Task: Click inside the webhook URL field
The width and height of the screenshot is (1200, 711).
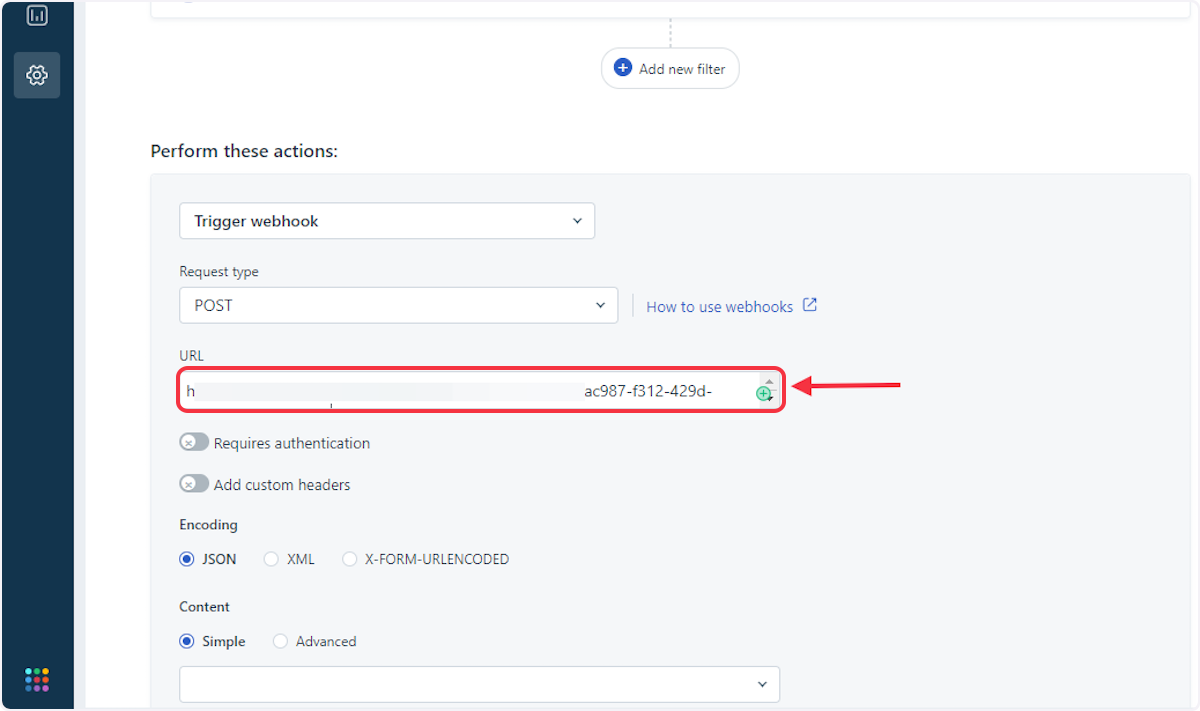Action: [450, 391]
